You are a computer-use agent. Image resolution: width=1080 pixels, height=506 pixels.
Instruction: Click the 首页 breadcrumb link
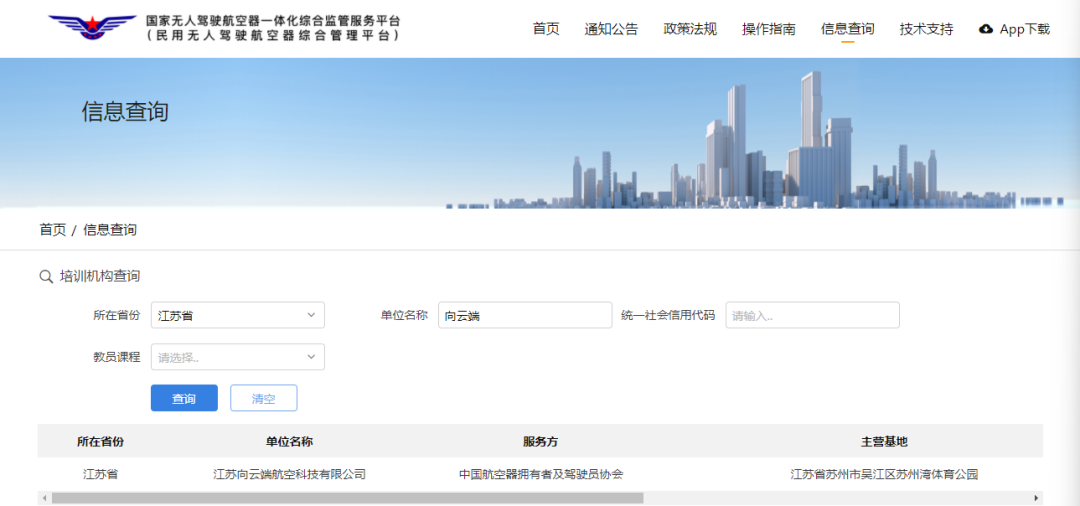52,230
